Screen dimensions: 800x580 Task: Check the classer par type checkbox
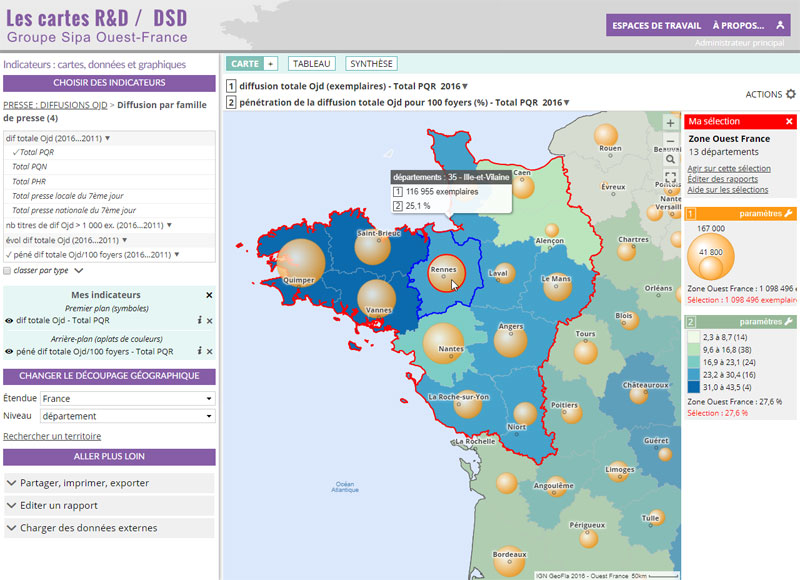point(7,271)
